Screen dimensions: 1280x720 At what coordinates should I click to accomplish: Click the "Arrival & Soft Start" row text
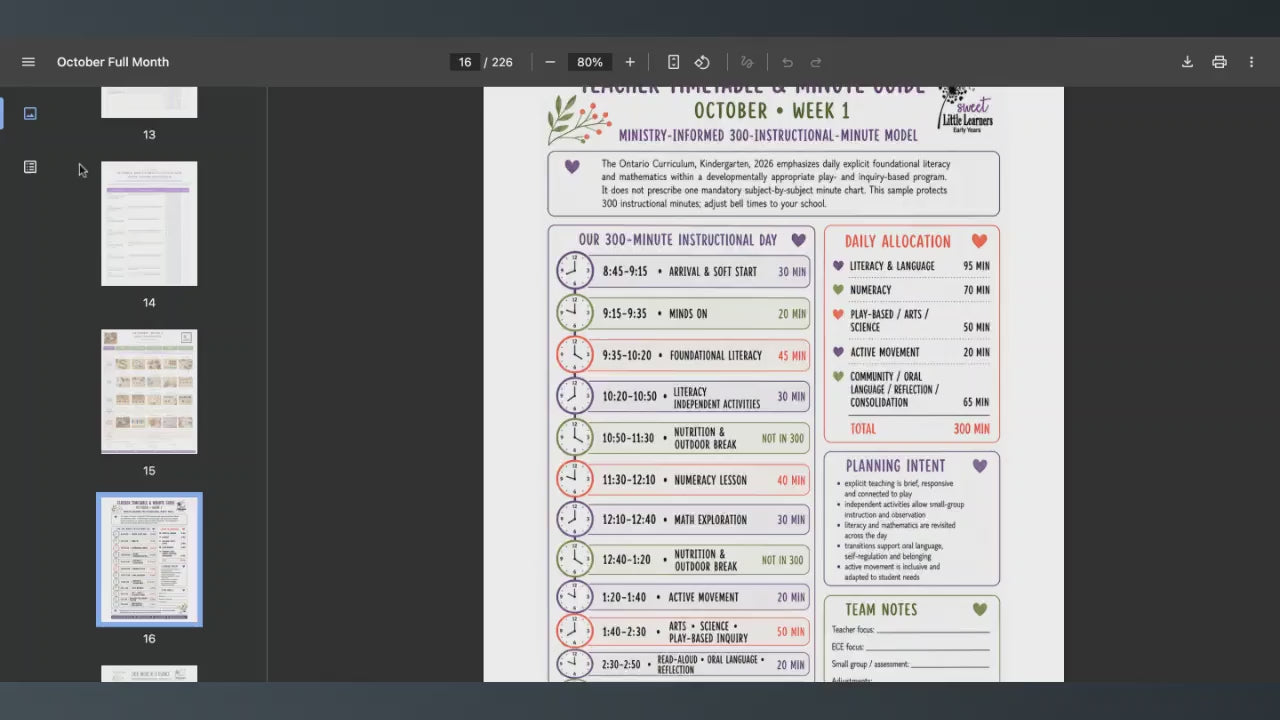[713, 272]
